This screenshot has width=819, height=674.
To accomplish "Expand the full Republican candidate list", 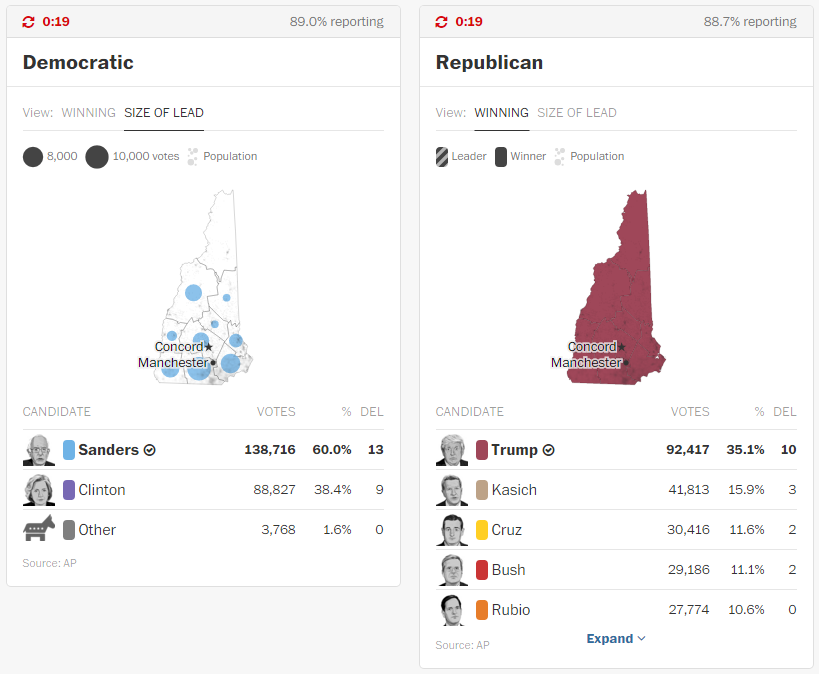I will click(610, 638).
